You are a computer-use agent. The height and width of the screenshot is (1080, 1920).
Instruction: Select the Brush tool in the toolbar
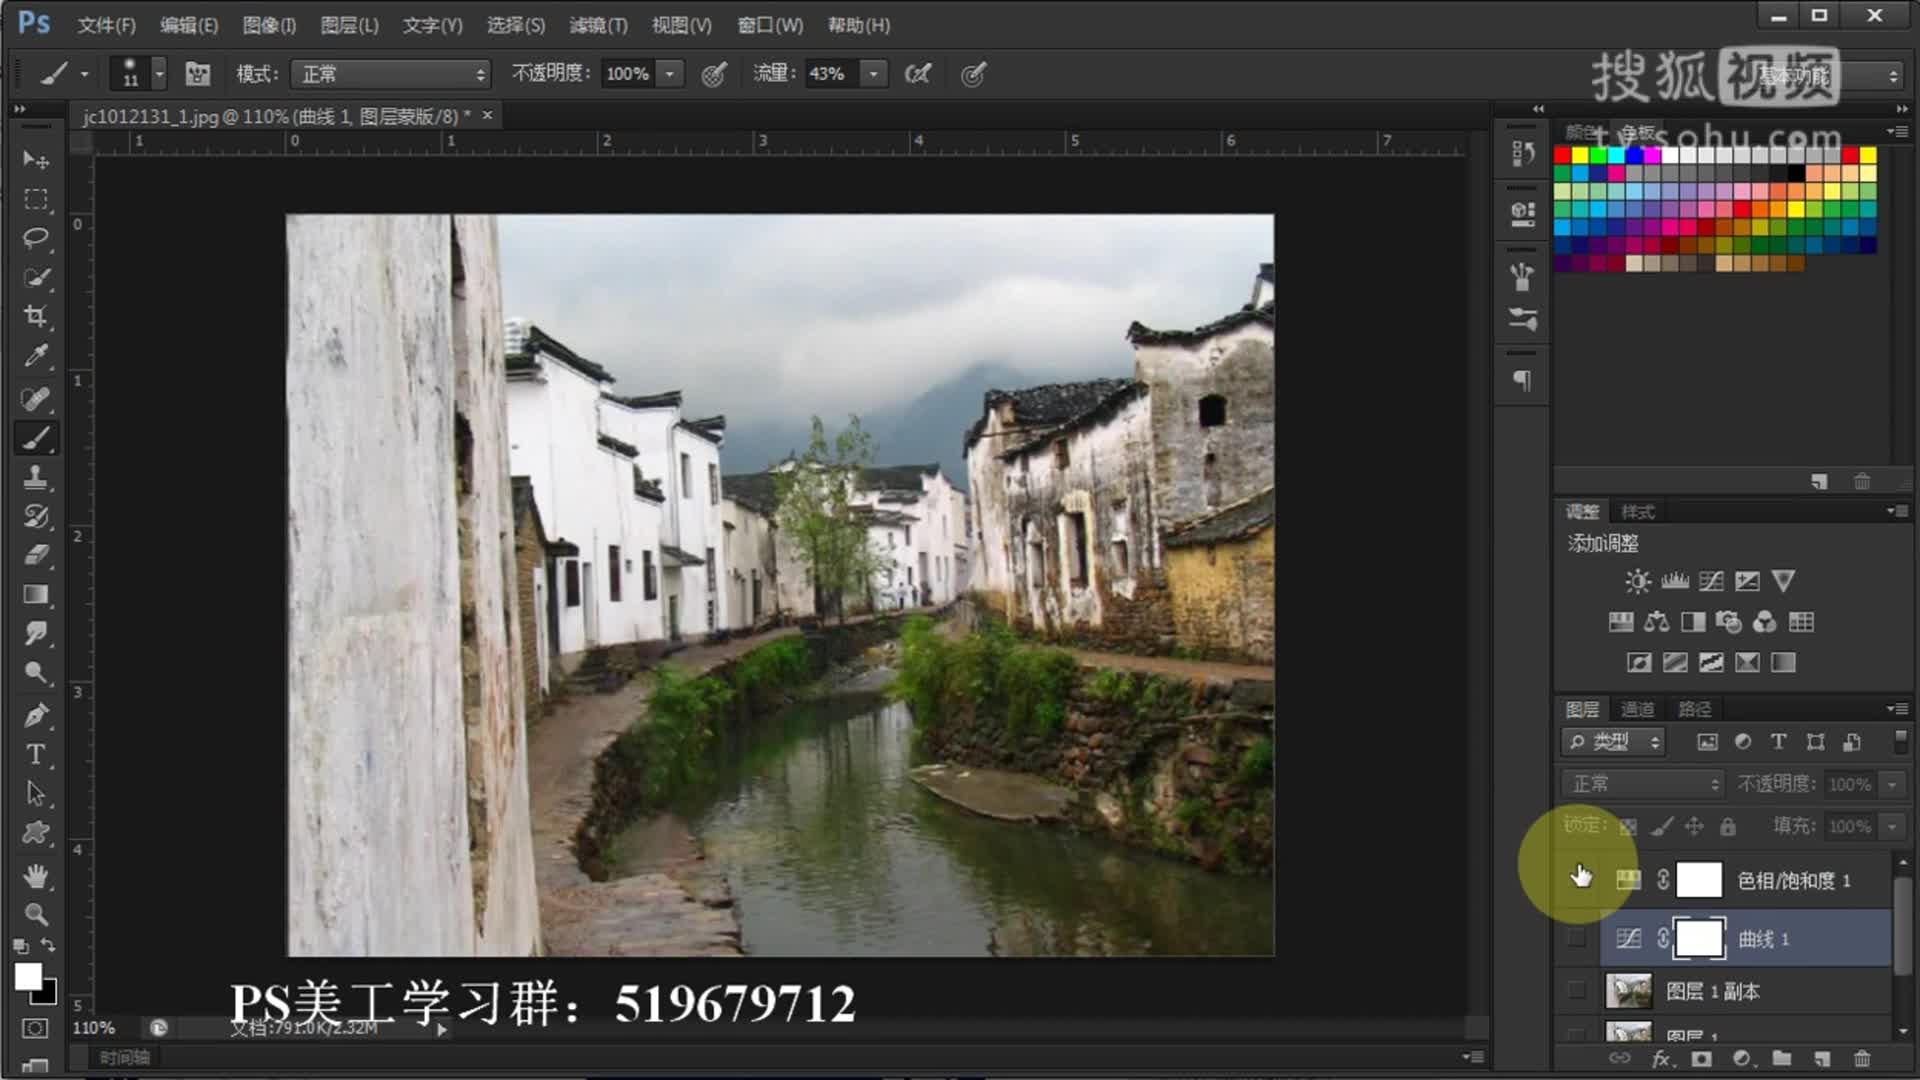click(x=36, y=437)
